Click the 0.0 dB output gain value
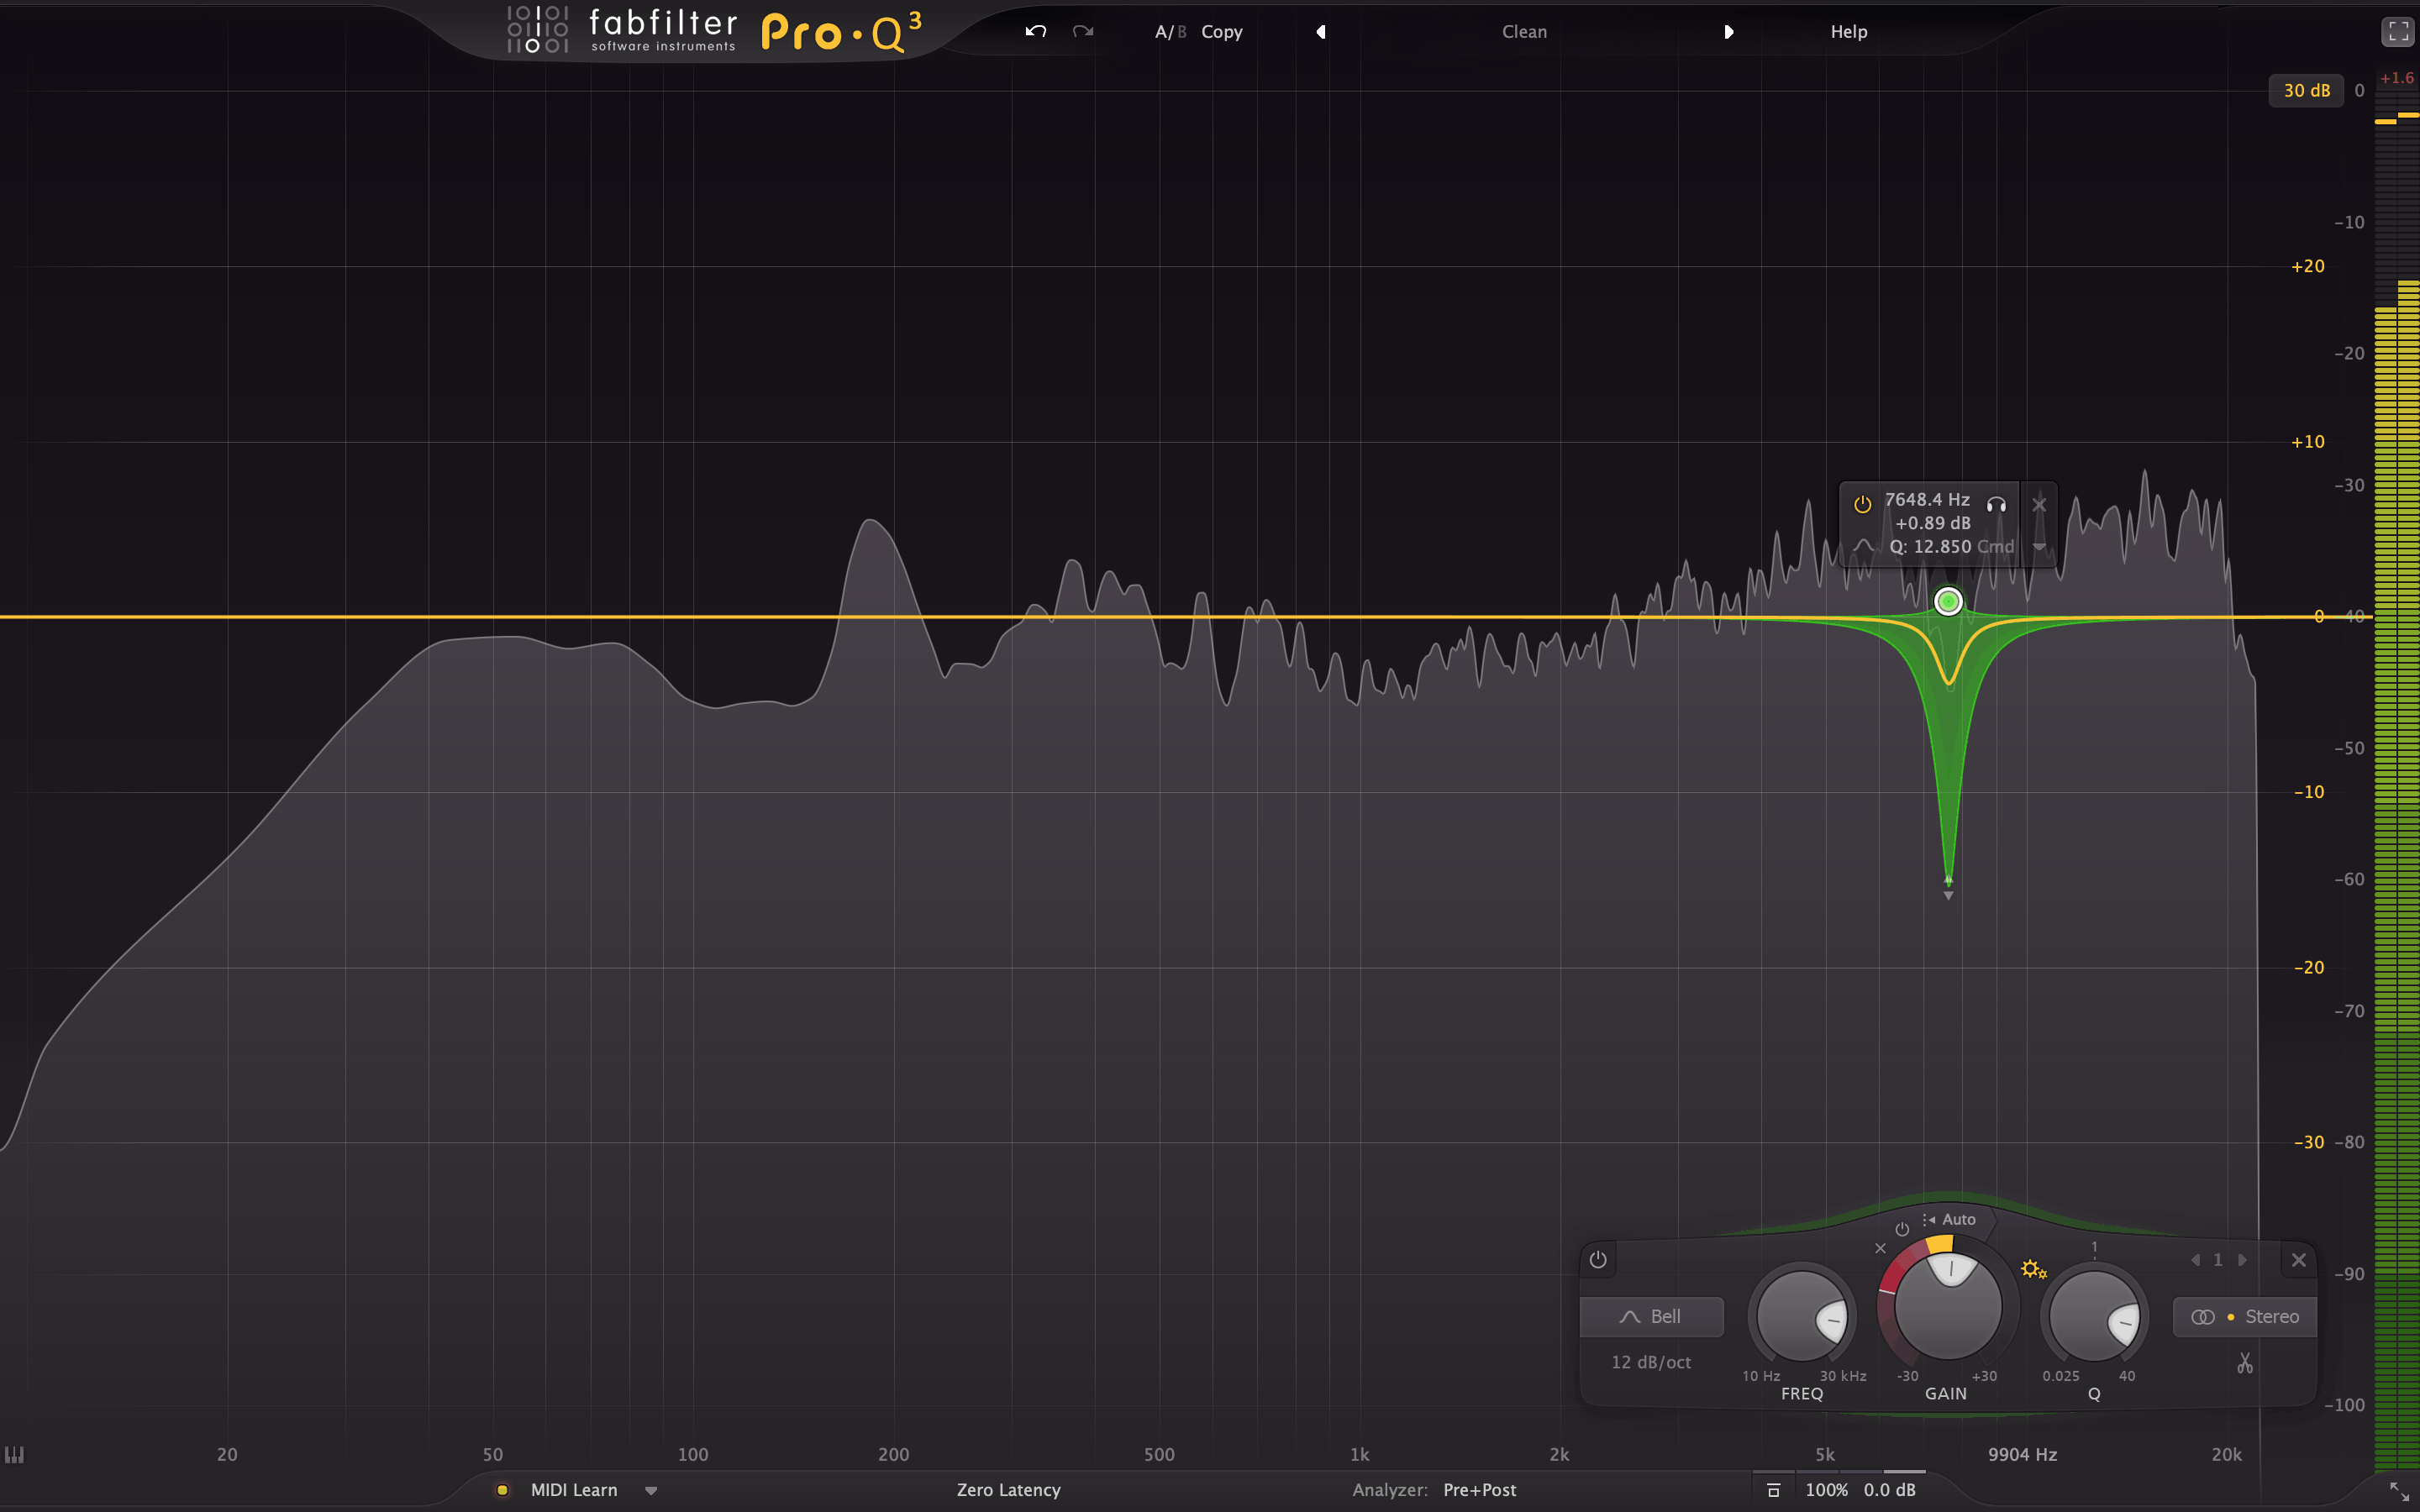 tap(1889, 1490)
